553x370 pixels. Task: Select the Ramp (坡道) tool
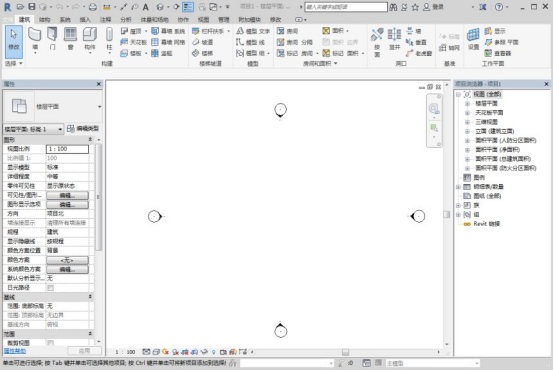click(x=202, y=42)
